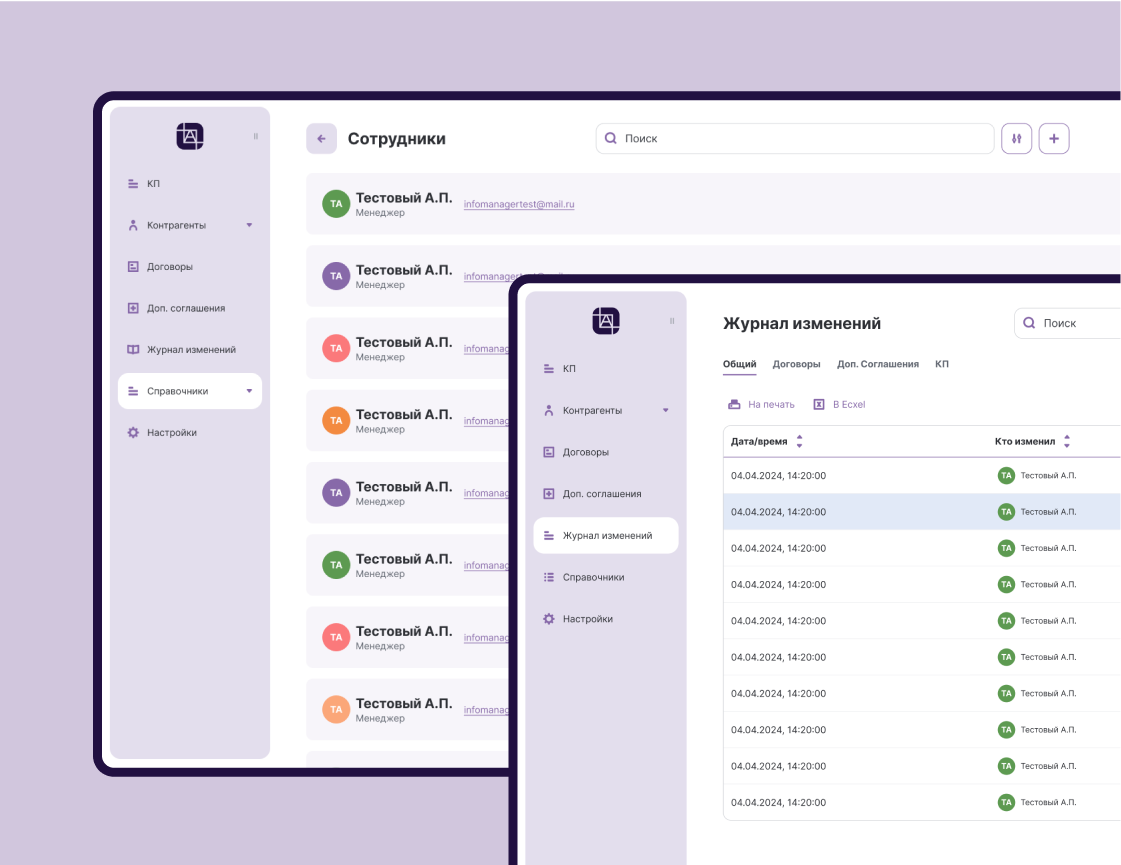Click the Сотрудники page heading
This screenshot has width=1121, height=865.
[397, 139]
